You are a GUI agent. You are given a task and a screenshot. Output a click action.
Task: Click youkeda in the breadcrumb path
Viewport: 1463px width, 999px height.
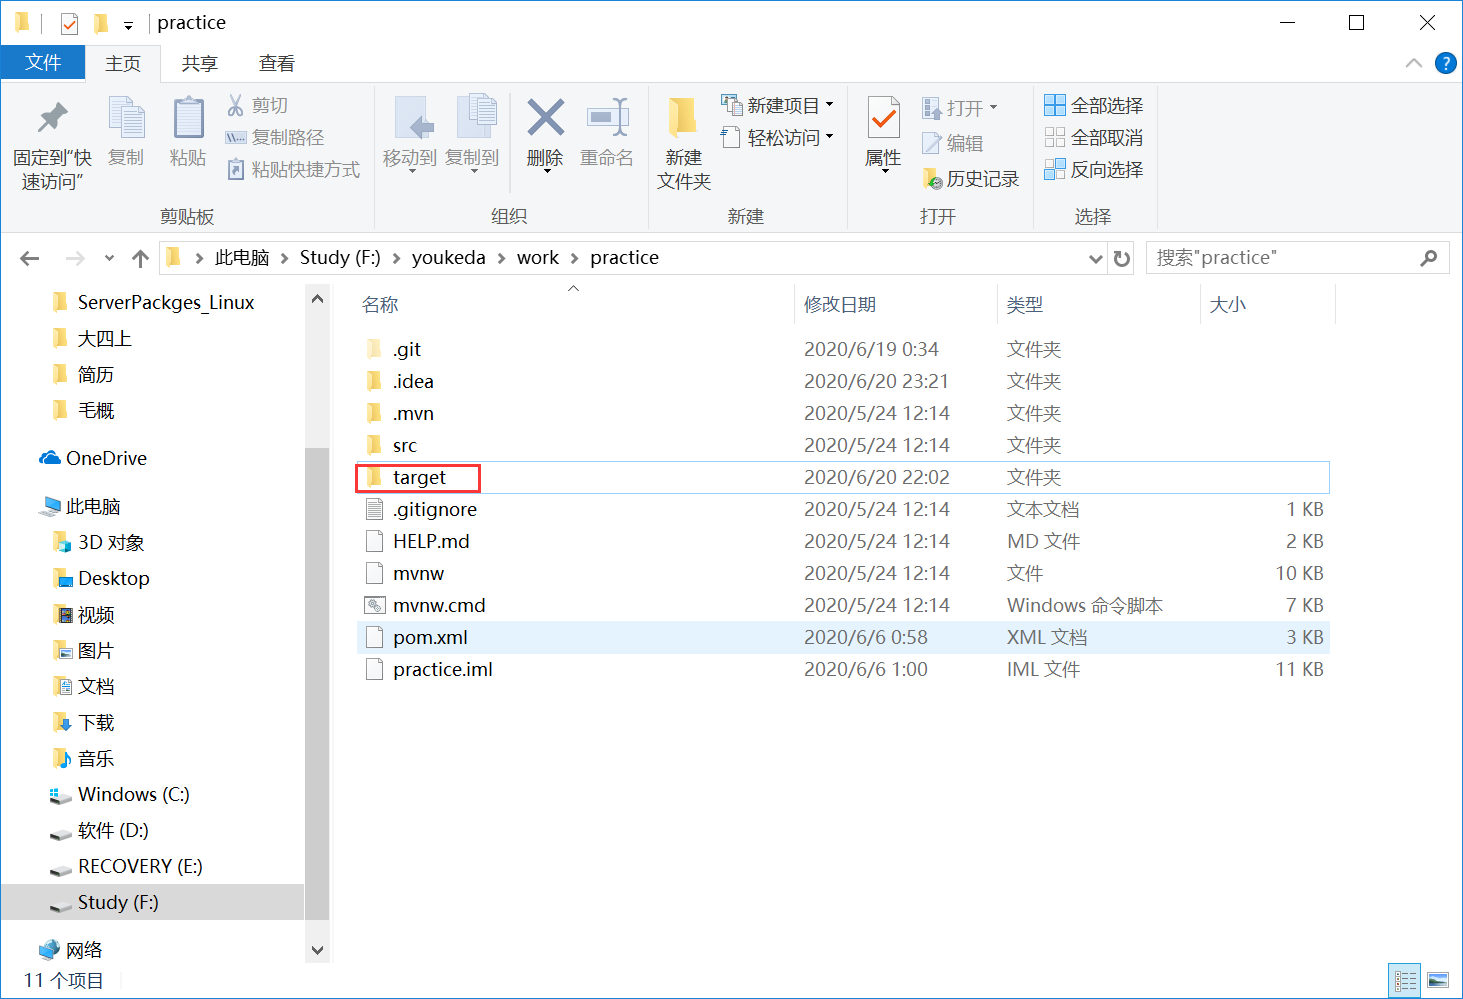pyautogui.click(x=448, y=258)
